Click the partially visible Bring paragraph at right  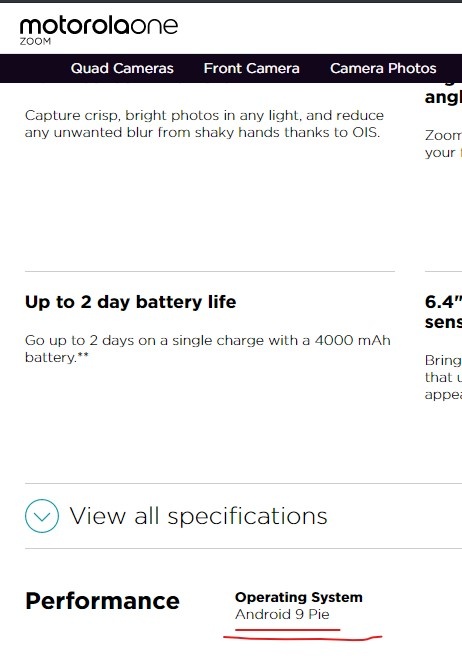(x=443, y=377)
